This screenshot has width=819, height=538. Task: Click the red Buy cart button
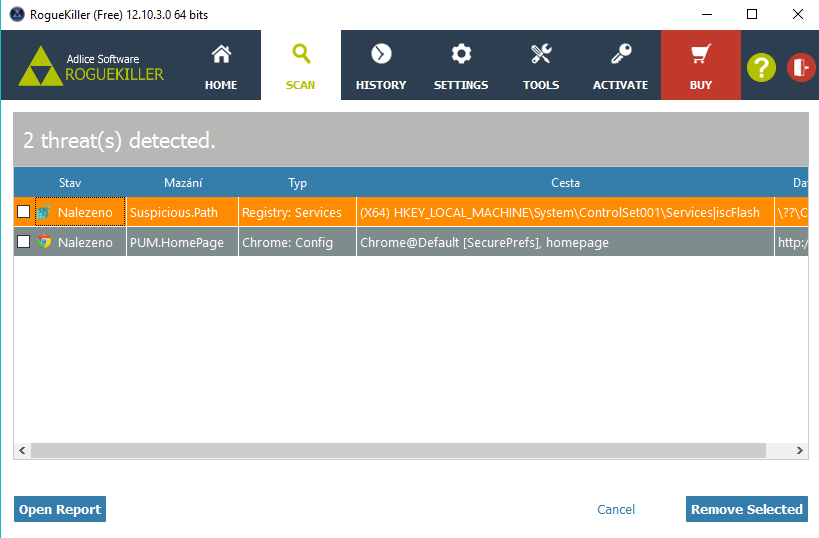point(700,65)
